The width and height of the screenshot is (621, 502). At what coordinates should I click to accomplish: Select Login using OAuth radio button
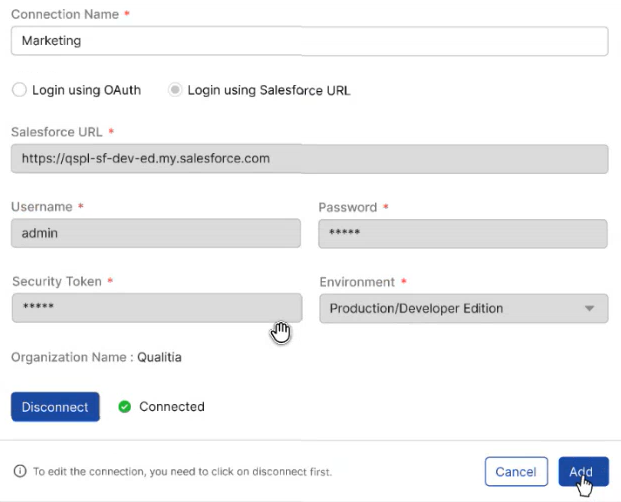(19, 90)
